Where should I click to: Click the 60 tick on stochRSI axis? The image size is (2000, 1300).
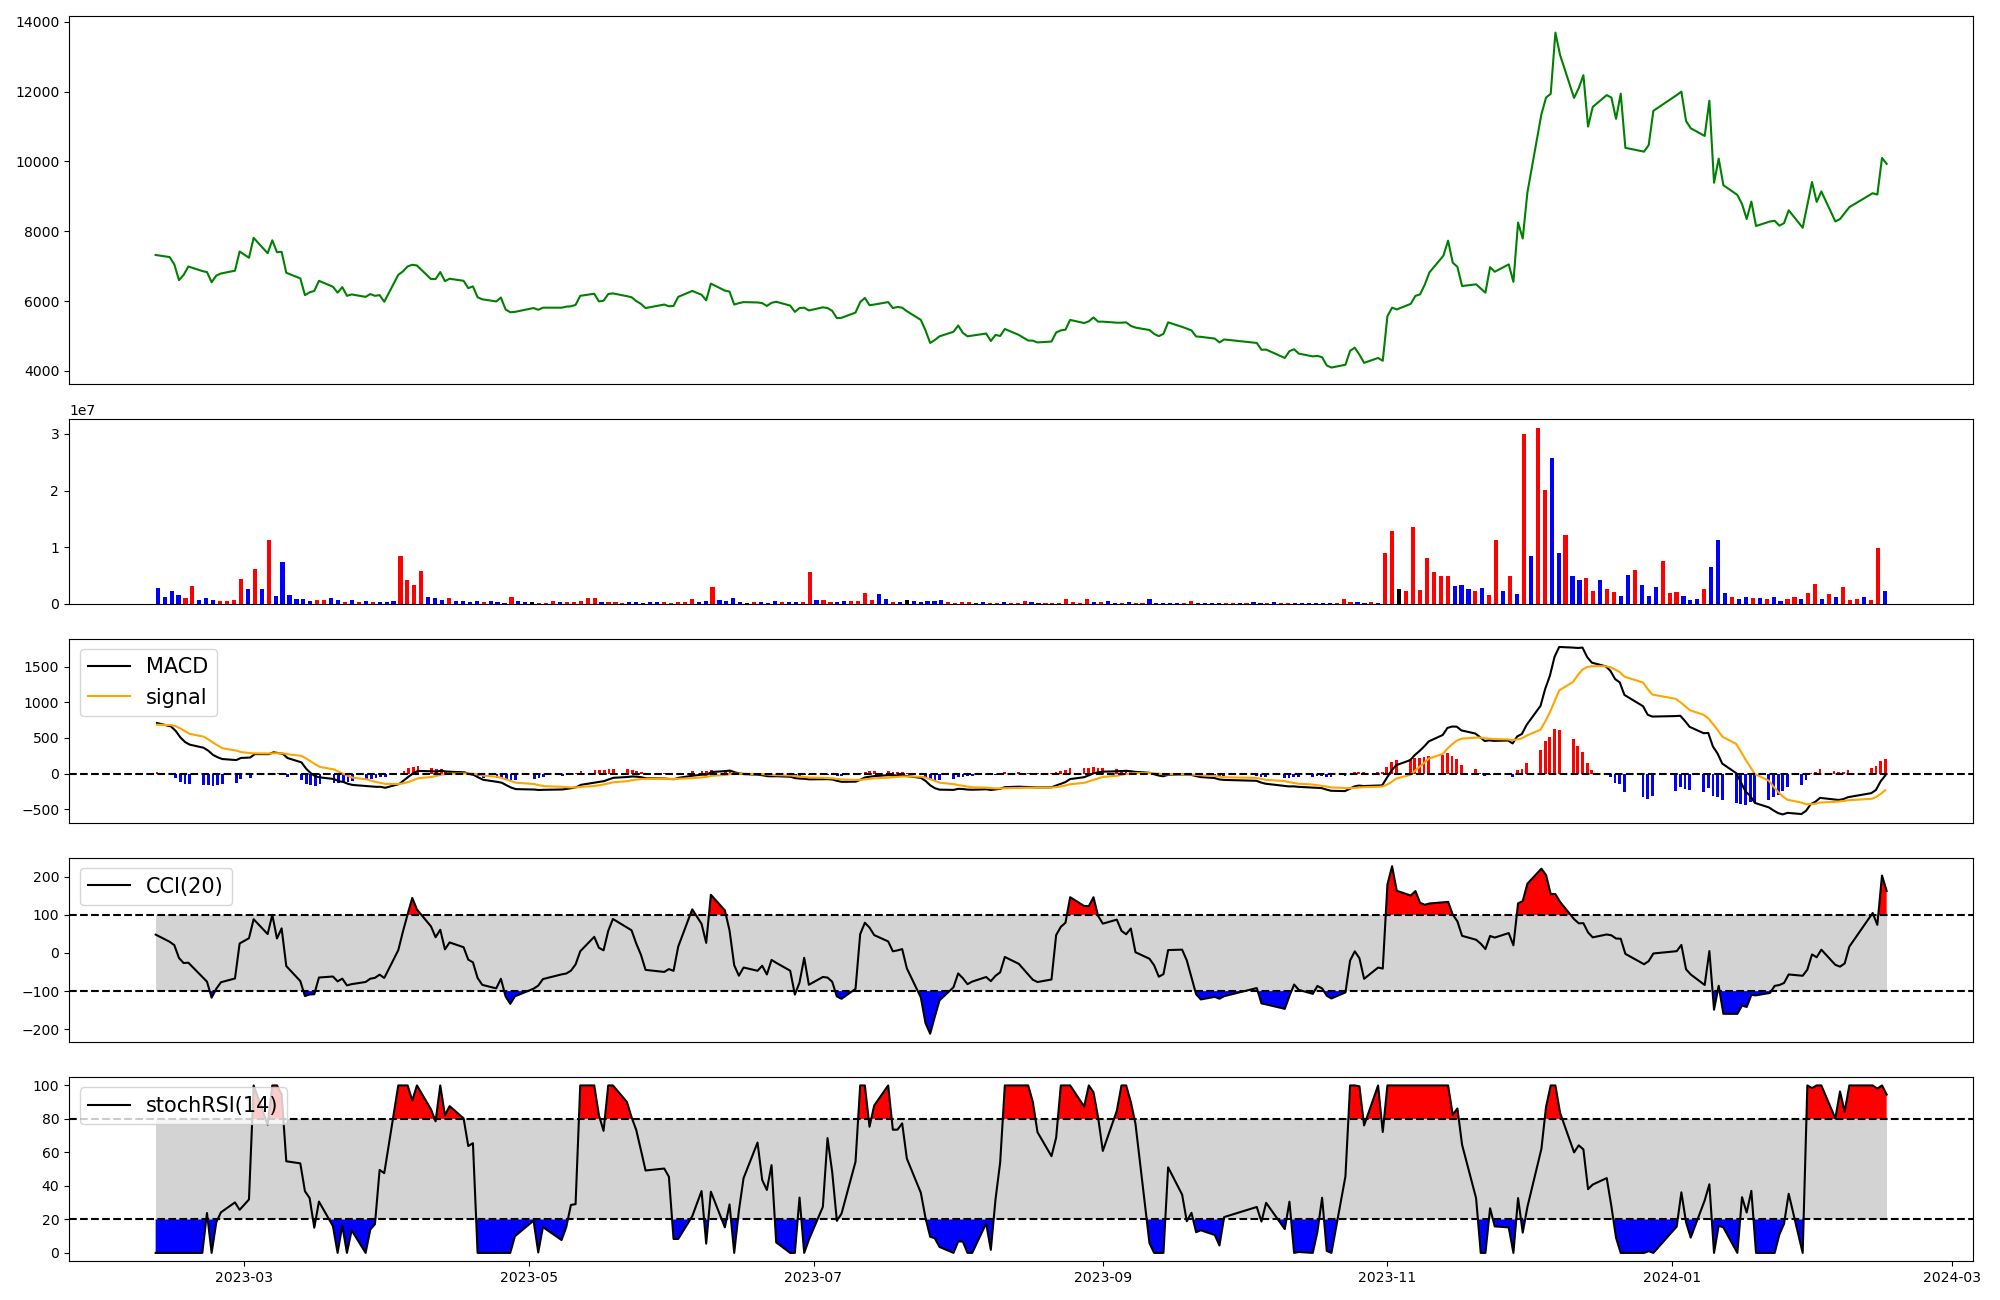coord(51,1153)
